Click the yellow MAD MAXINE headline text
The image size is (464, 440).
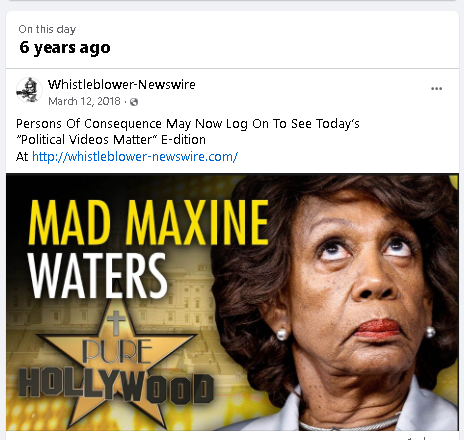pyautogui.click(x=148, y=222)
